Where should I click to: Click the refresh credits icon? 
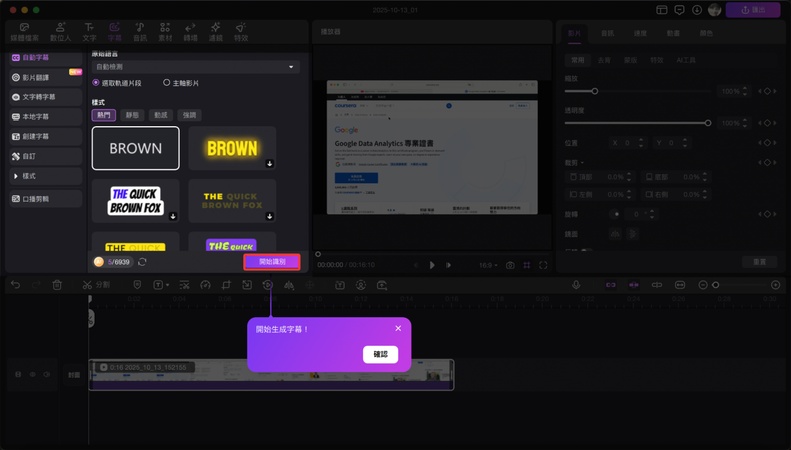coord(143,262)
